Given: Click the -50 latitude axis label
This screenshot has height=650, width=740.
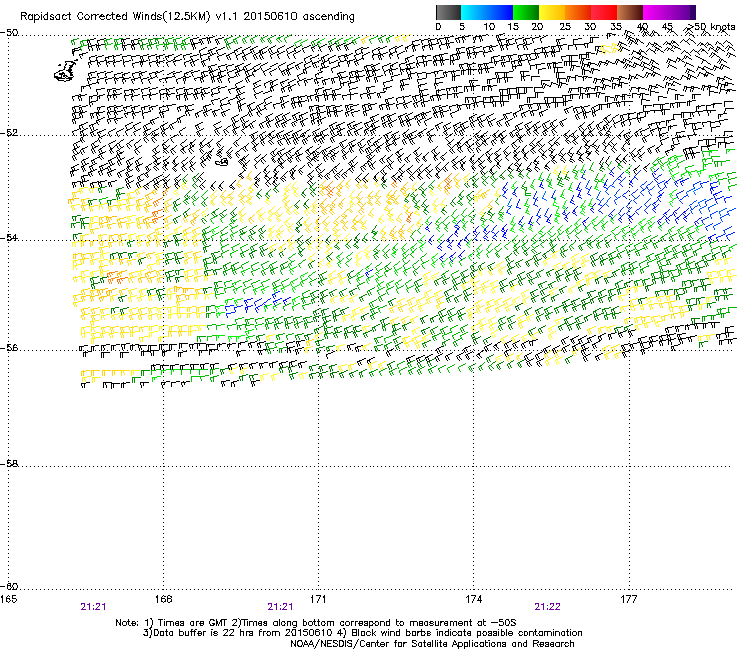Looking at the screenshot, I should 9,33.
